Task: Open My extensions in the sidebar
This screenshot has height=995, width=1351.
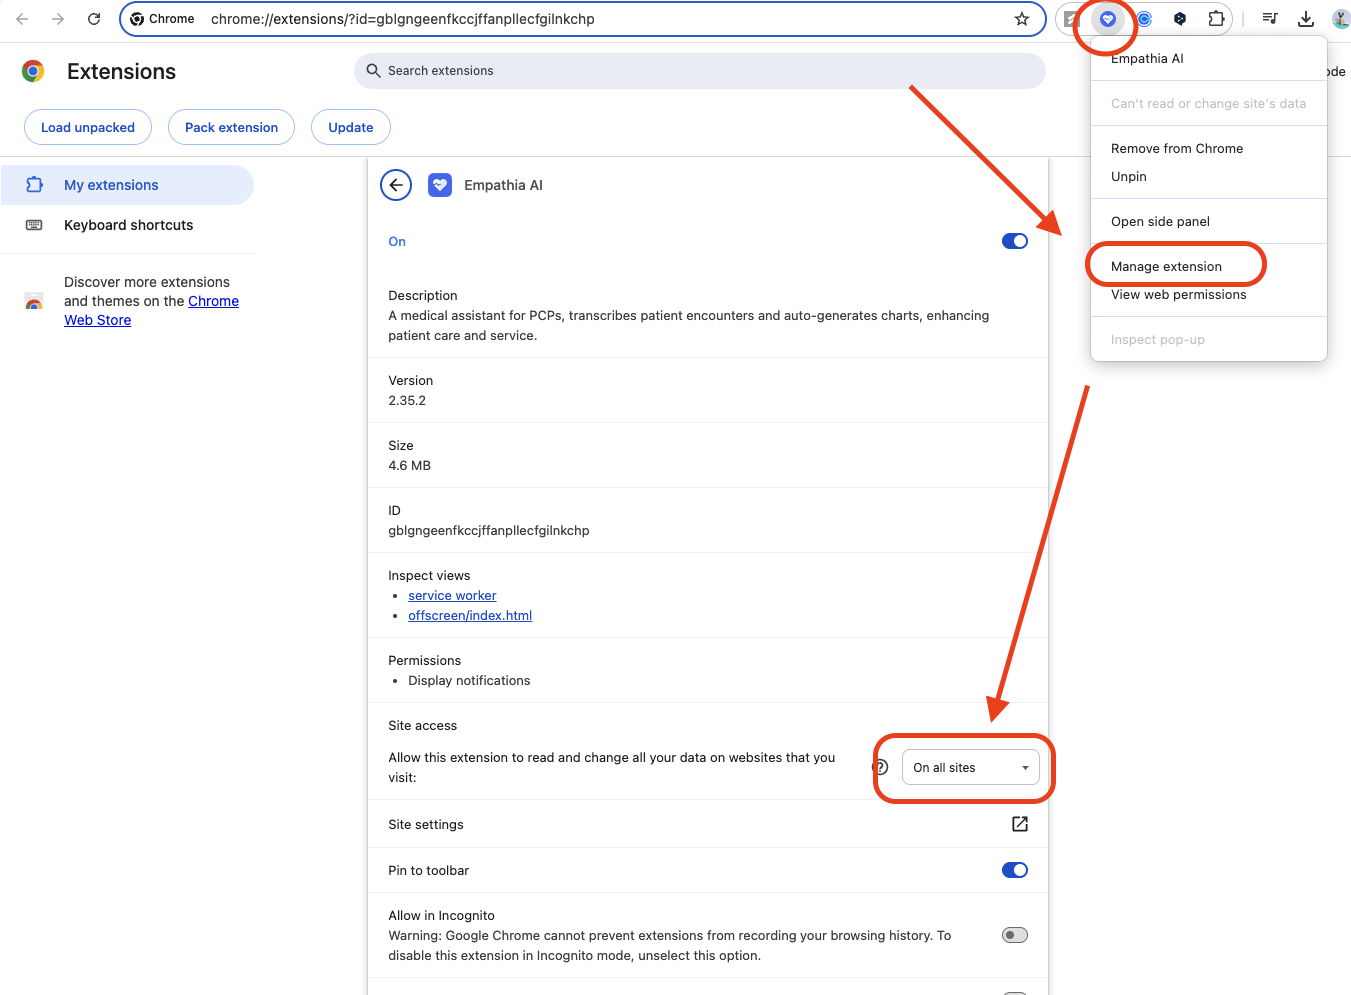Action: click(x=127, y=185)
